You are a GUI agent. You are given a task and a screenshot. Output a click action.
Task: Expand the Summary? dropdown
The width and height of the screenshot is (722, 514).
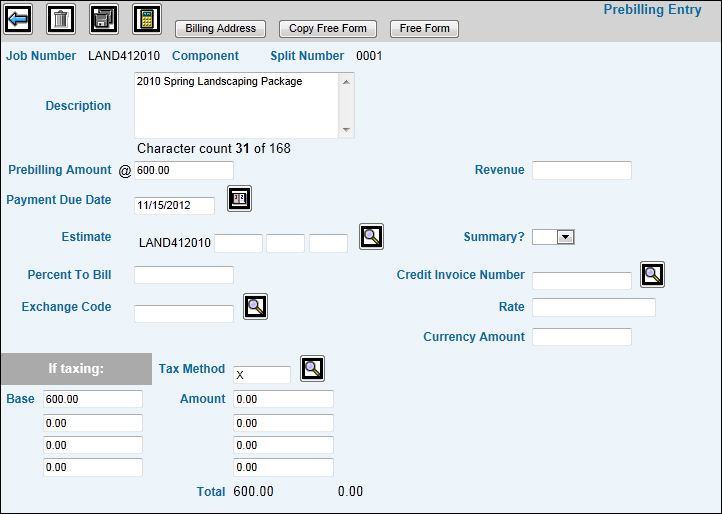tap(565, 237)
